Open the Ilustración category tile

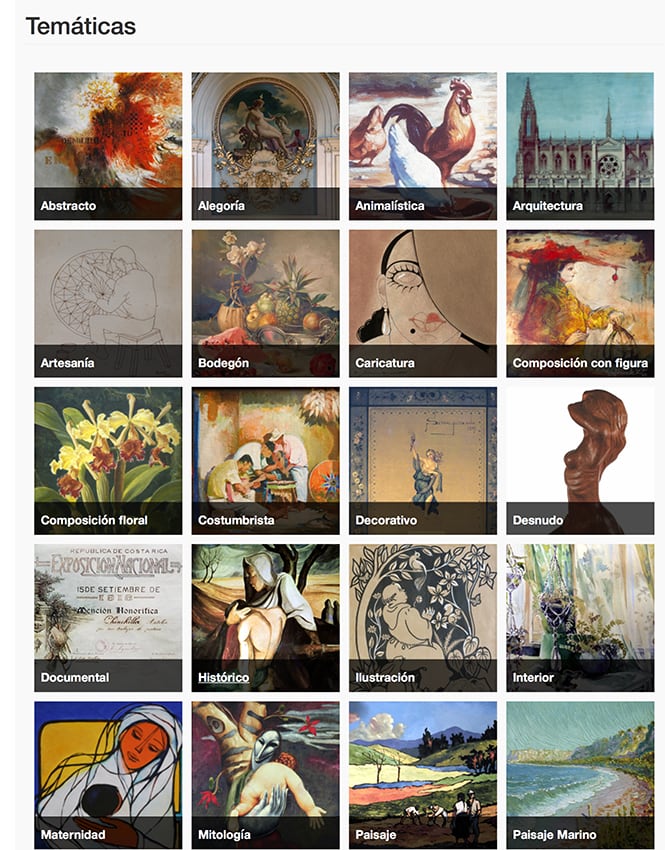tap(423, 617)
